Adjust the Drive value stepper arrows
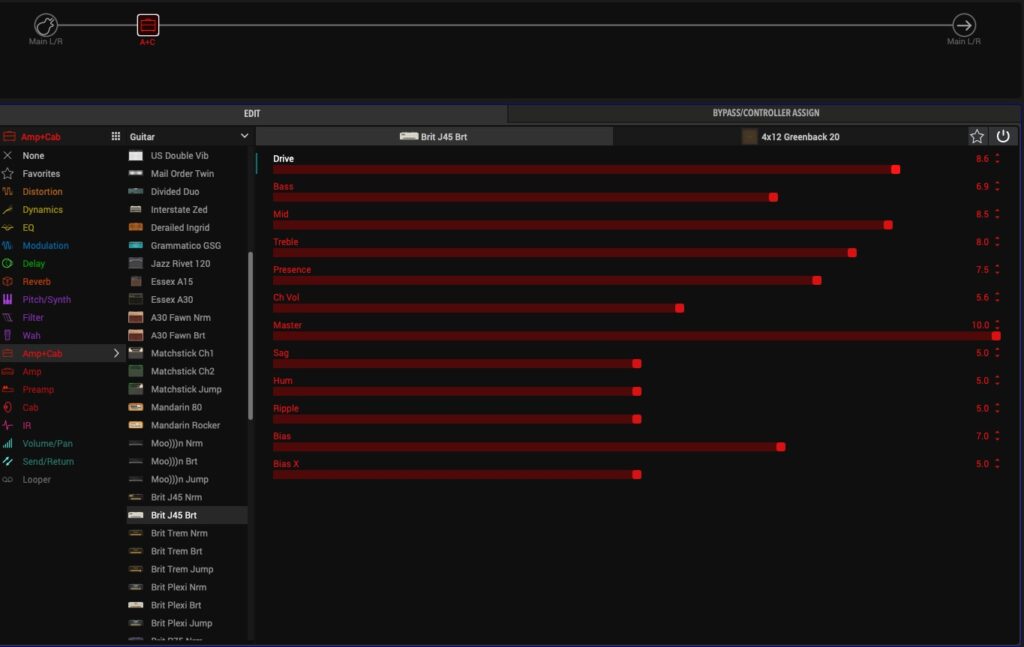Screen dimensions: 1024x647 coord(996,159)
